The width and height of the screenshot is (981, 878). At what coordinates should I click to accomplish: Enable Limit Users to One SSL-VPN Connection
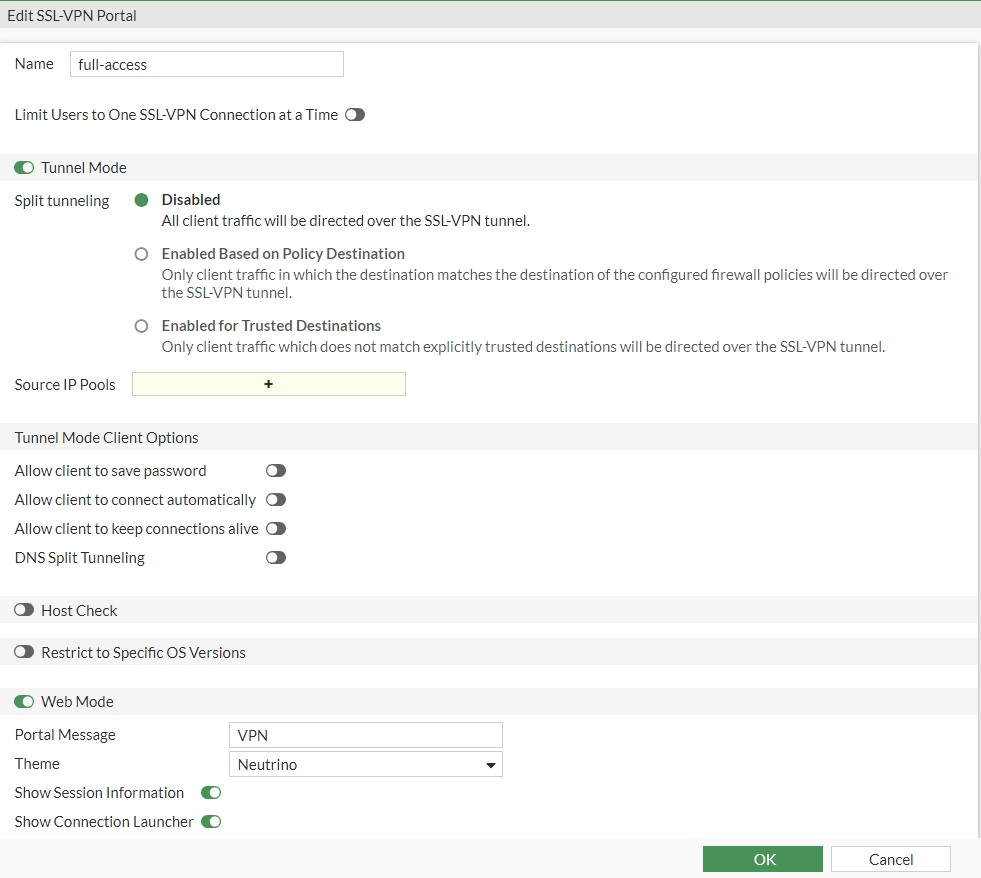tap(355, 115)
